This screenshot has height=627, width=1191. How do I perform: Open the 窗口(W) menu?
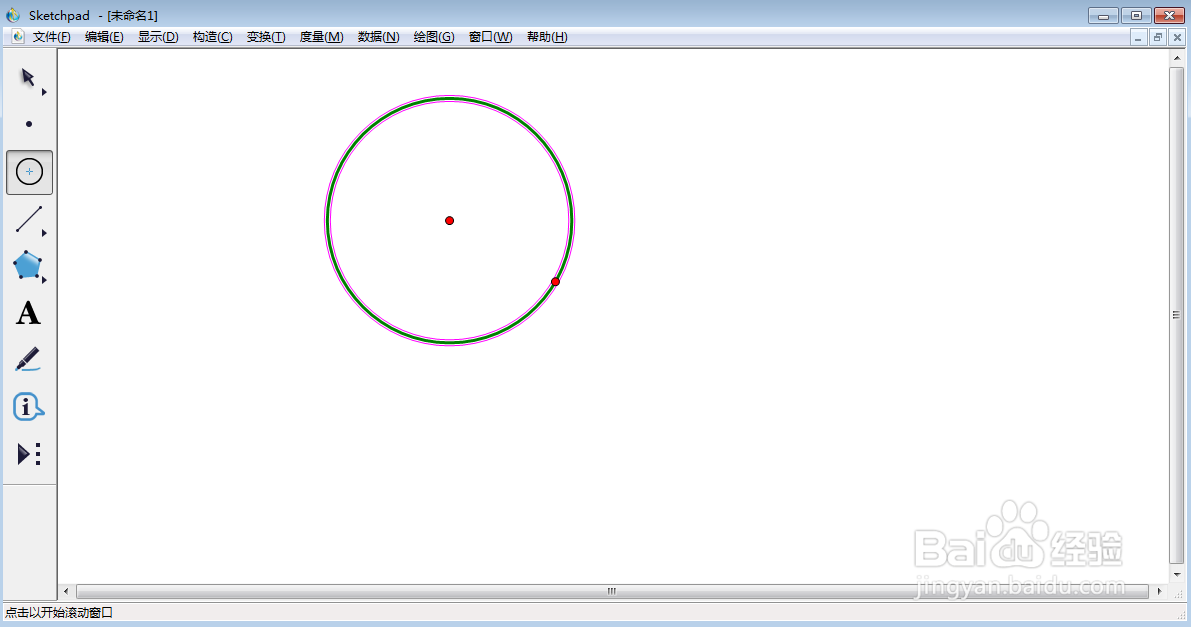click(491, 36)
